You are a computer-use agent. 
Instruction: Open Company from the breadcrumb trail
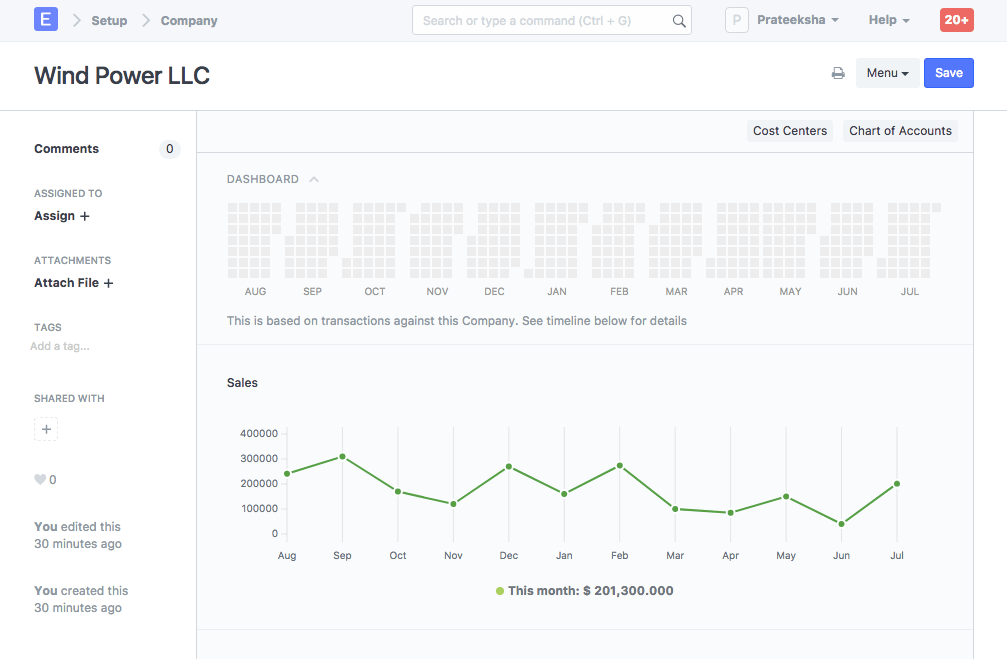(x=188, y=19)
